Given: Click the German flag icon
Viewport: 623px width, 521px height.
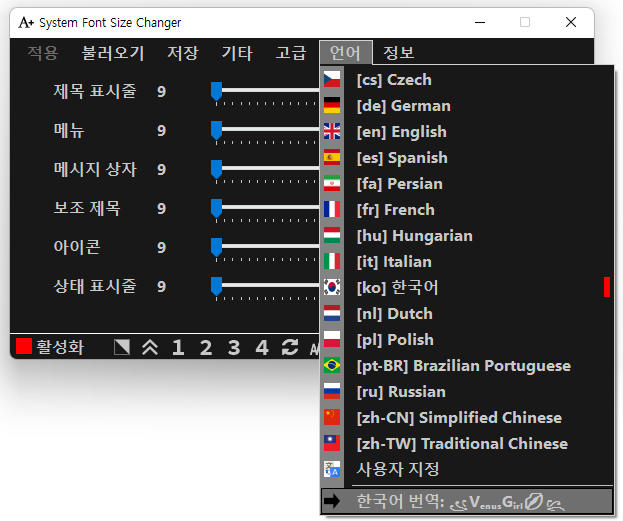Looking at the screenshot, I should point(332,105).
